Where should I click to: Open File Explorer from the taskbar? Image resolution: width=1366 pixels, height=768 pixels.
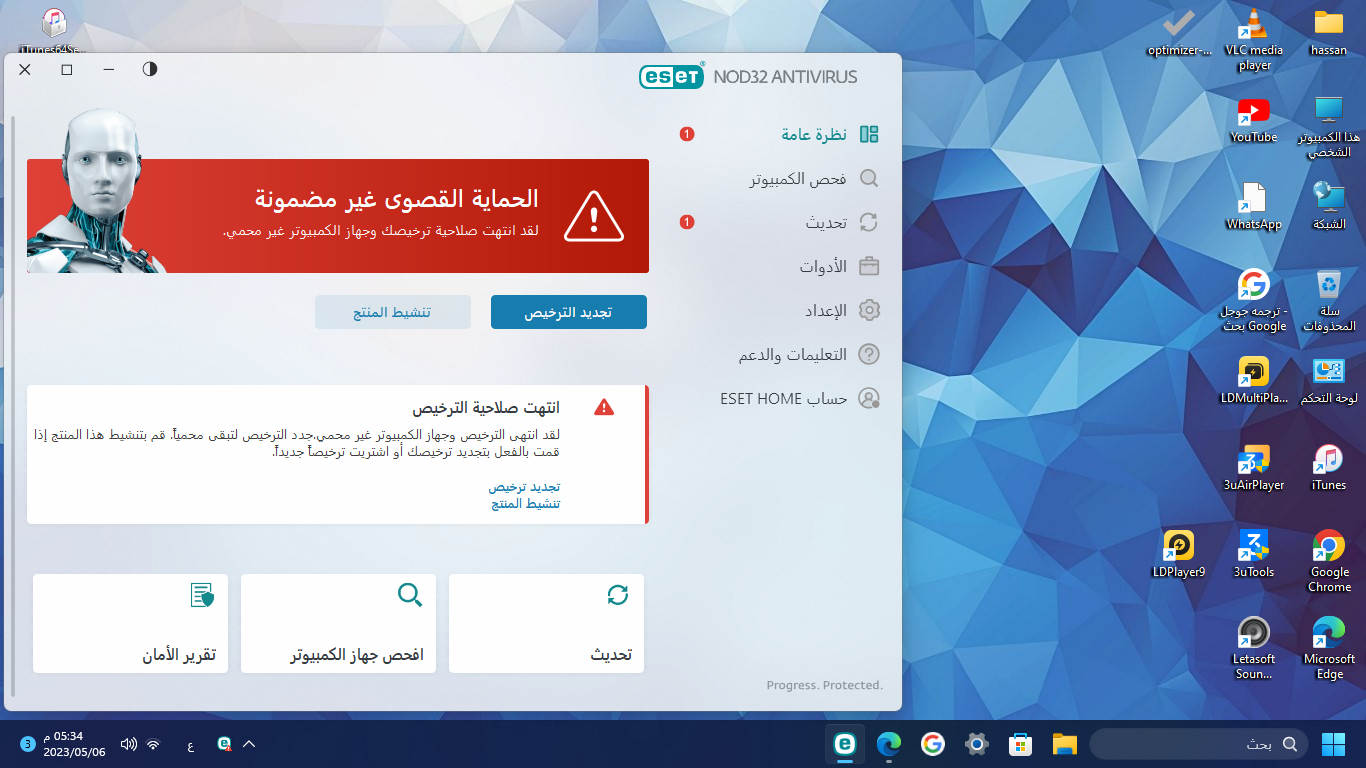1064,744
